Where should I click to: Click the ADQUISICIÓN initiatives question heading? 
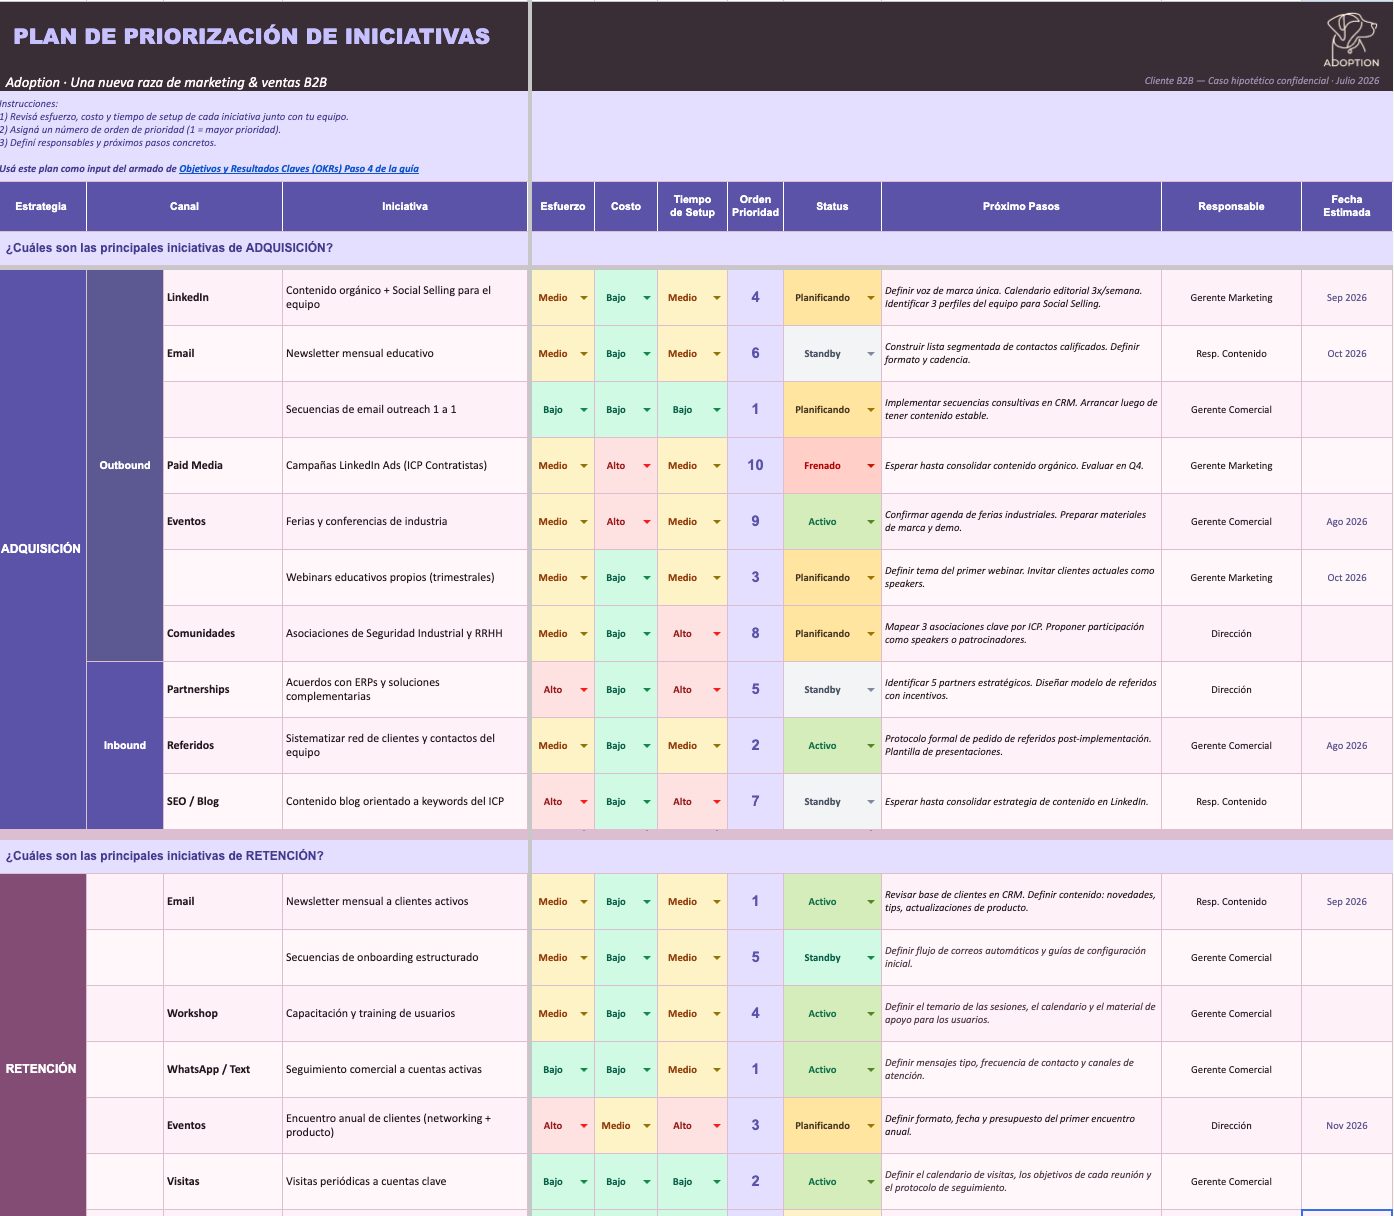coord(170,248)
